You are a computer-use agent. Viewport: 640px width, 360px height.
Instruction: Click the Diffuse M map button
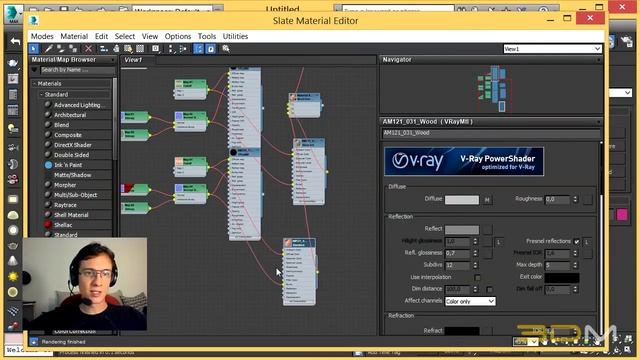[x=487, y=200]
